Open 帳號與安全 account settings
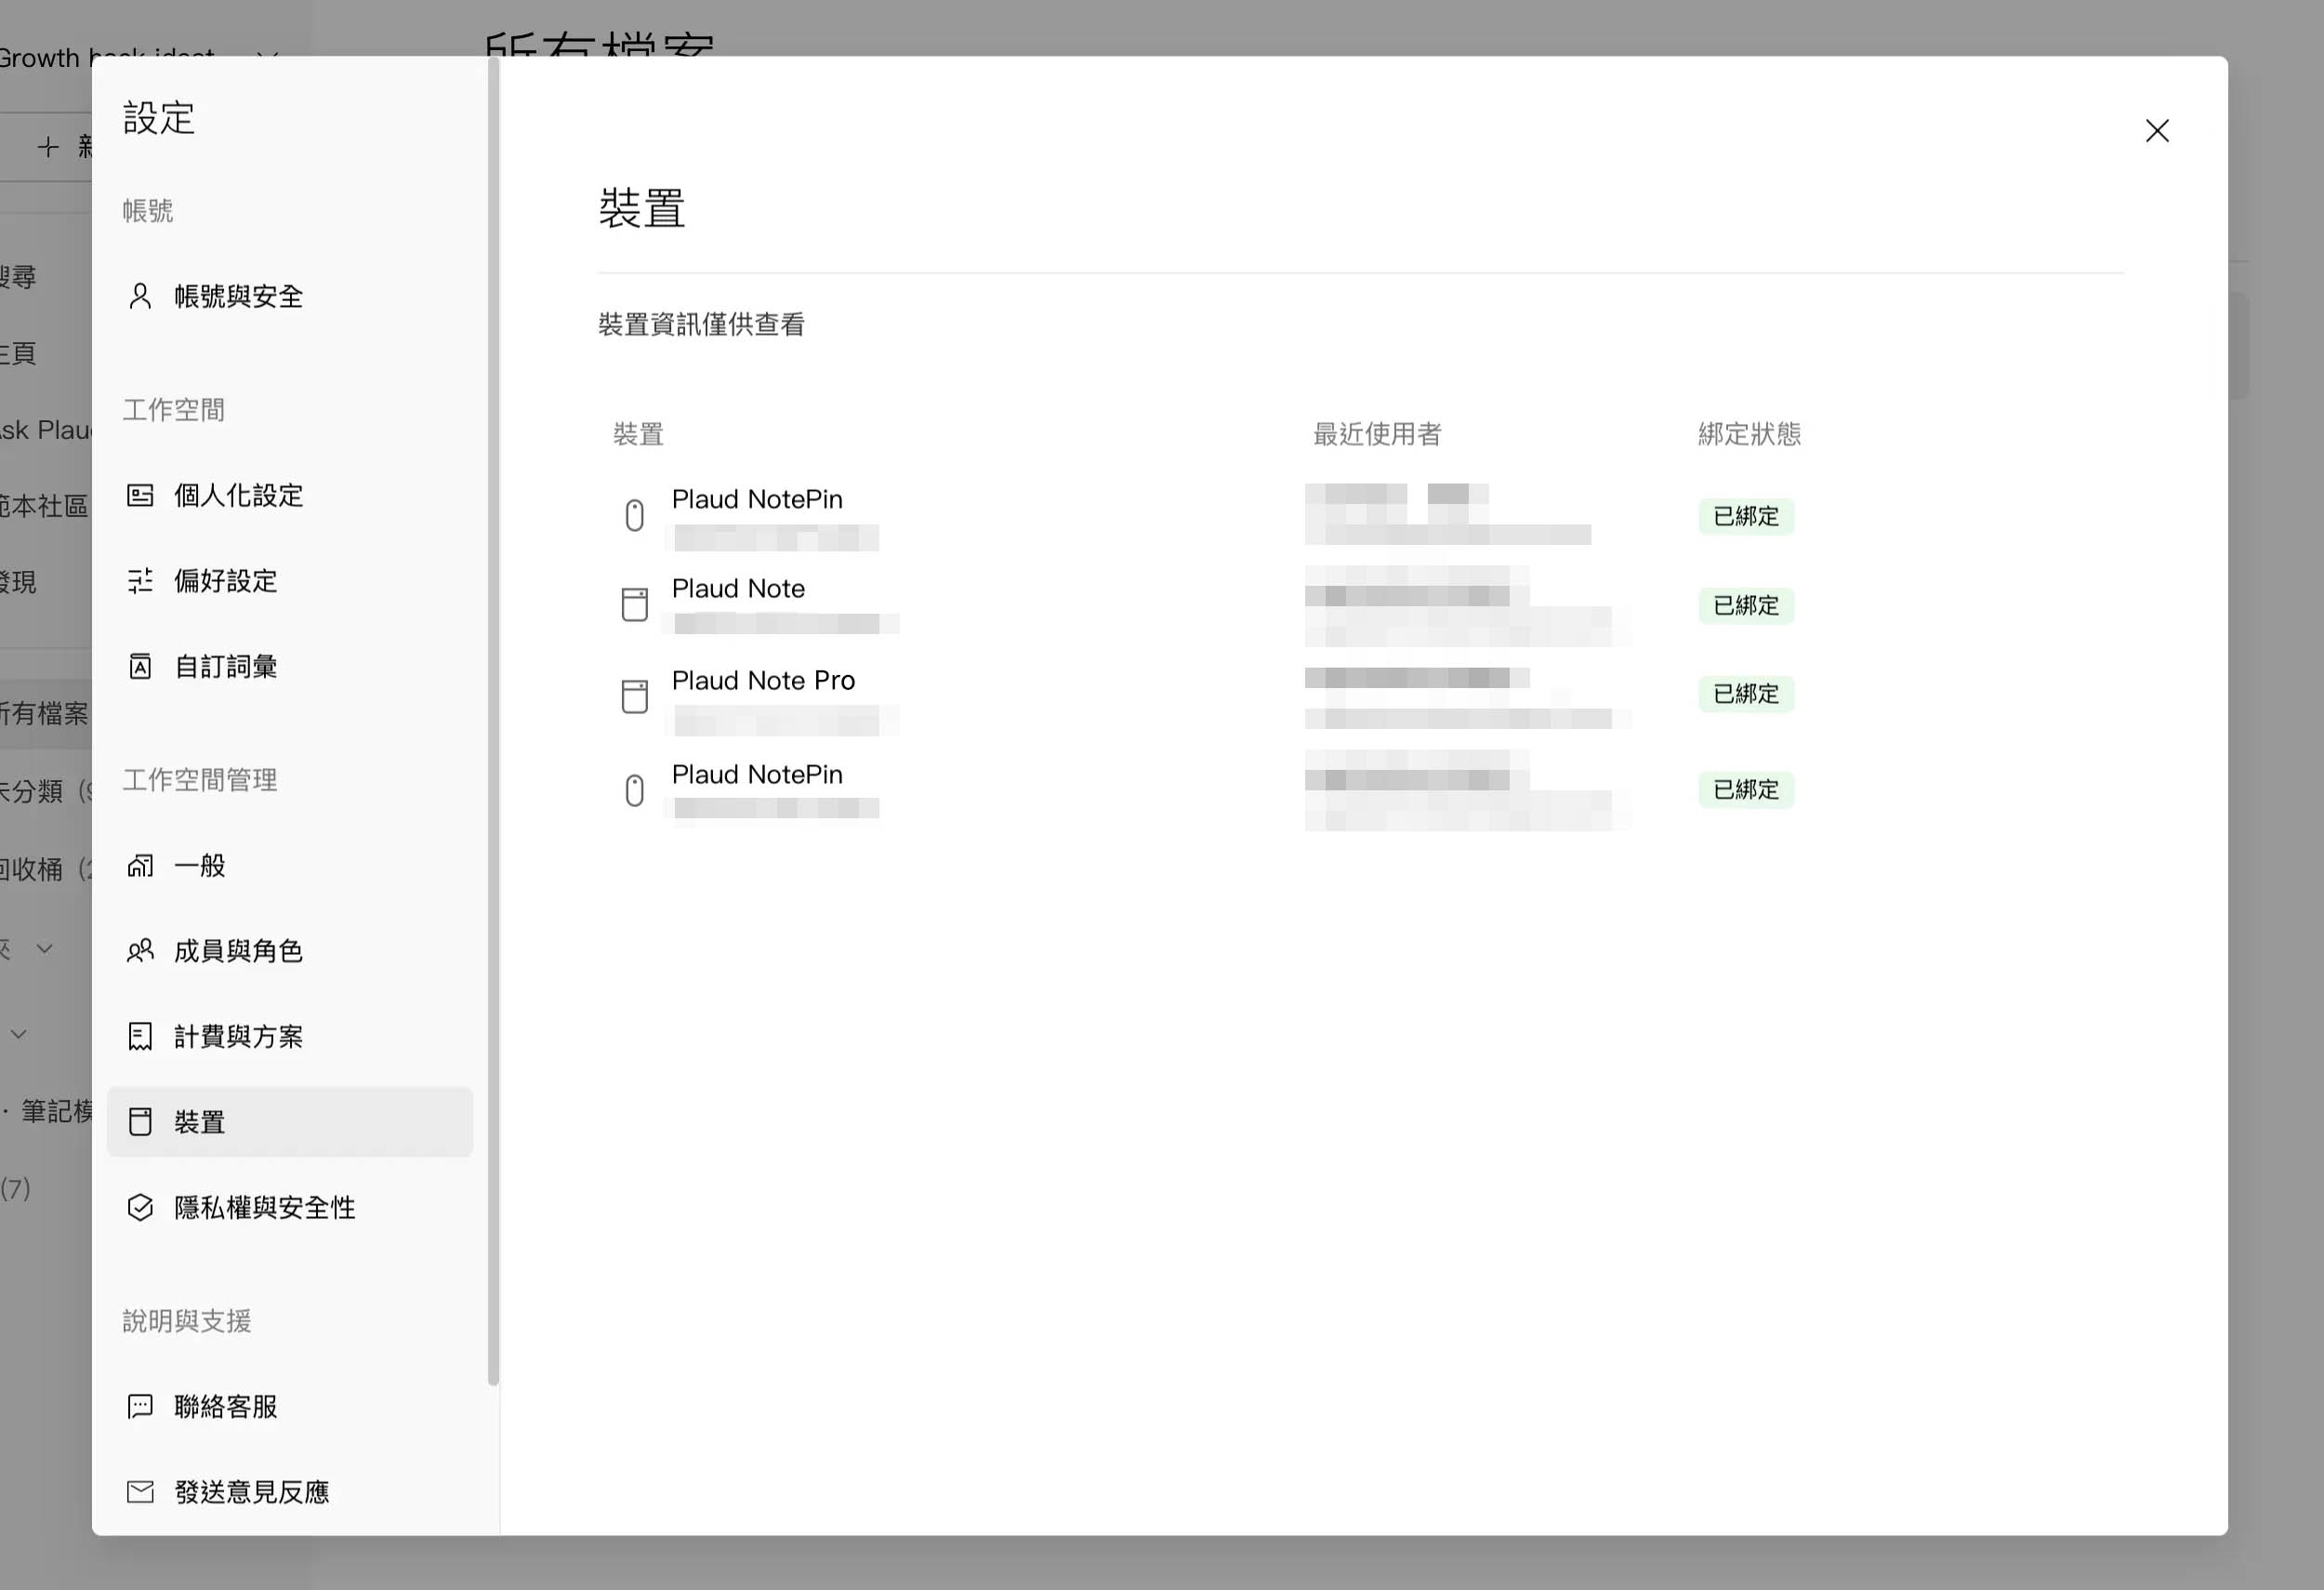 (289, 296)
